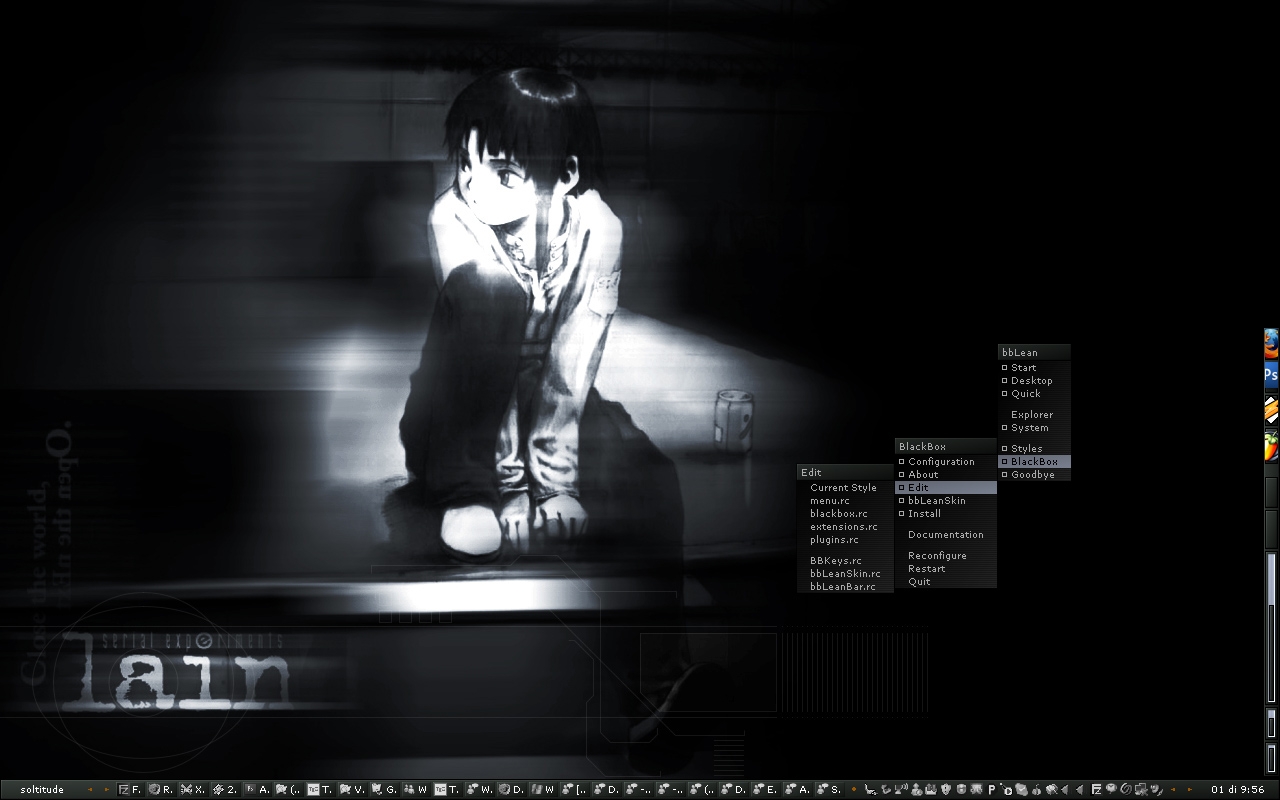
Task: Switch to the taskbar task labeled [..
Action: (x=574, y=789)
